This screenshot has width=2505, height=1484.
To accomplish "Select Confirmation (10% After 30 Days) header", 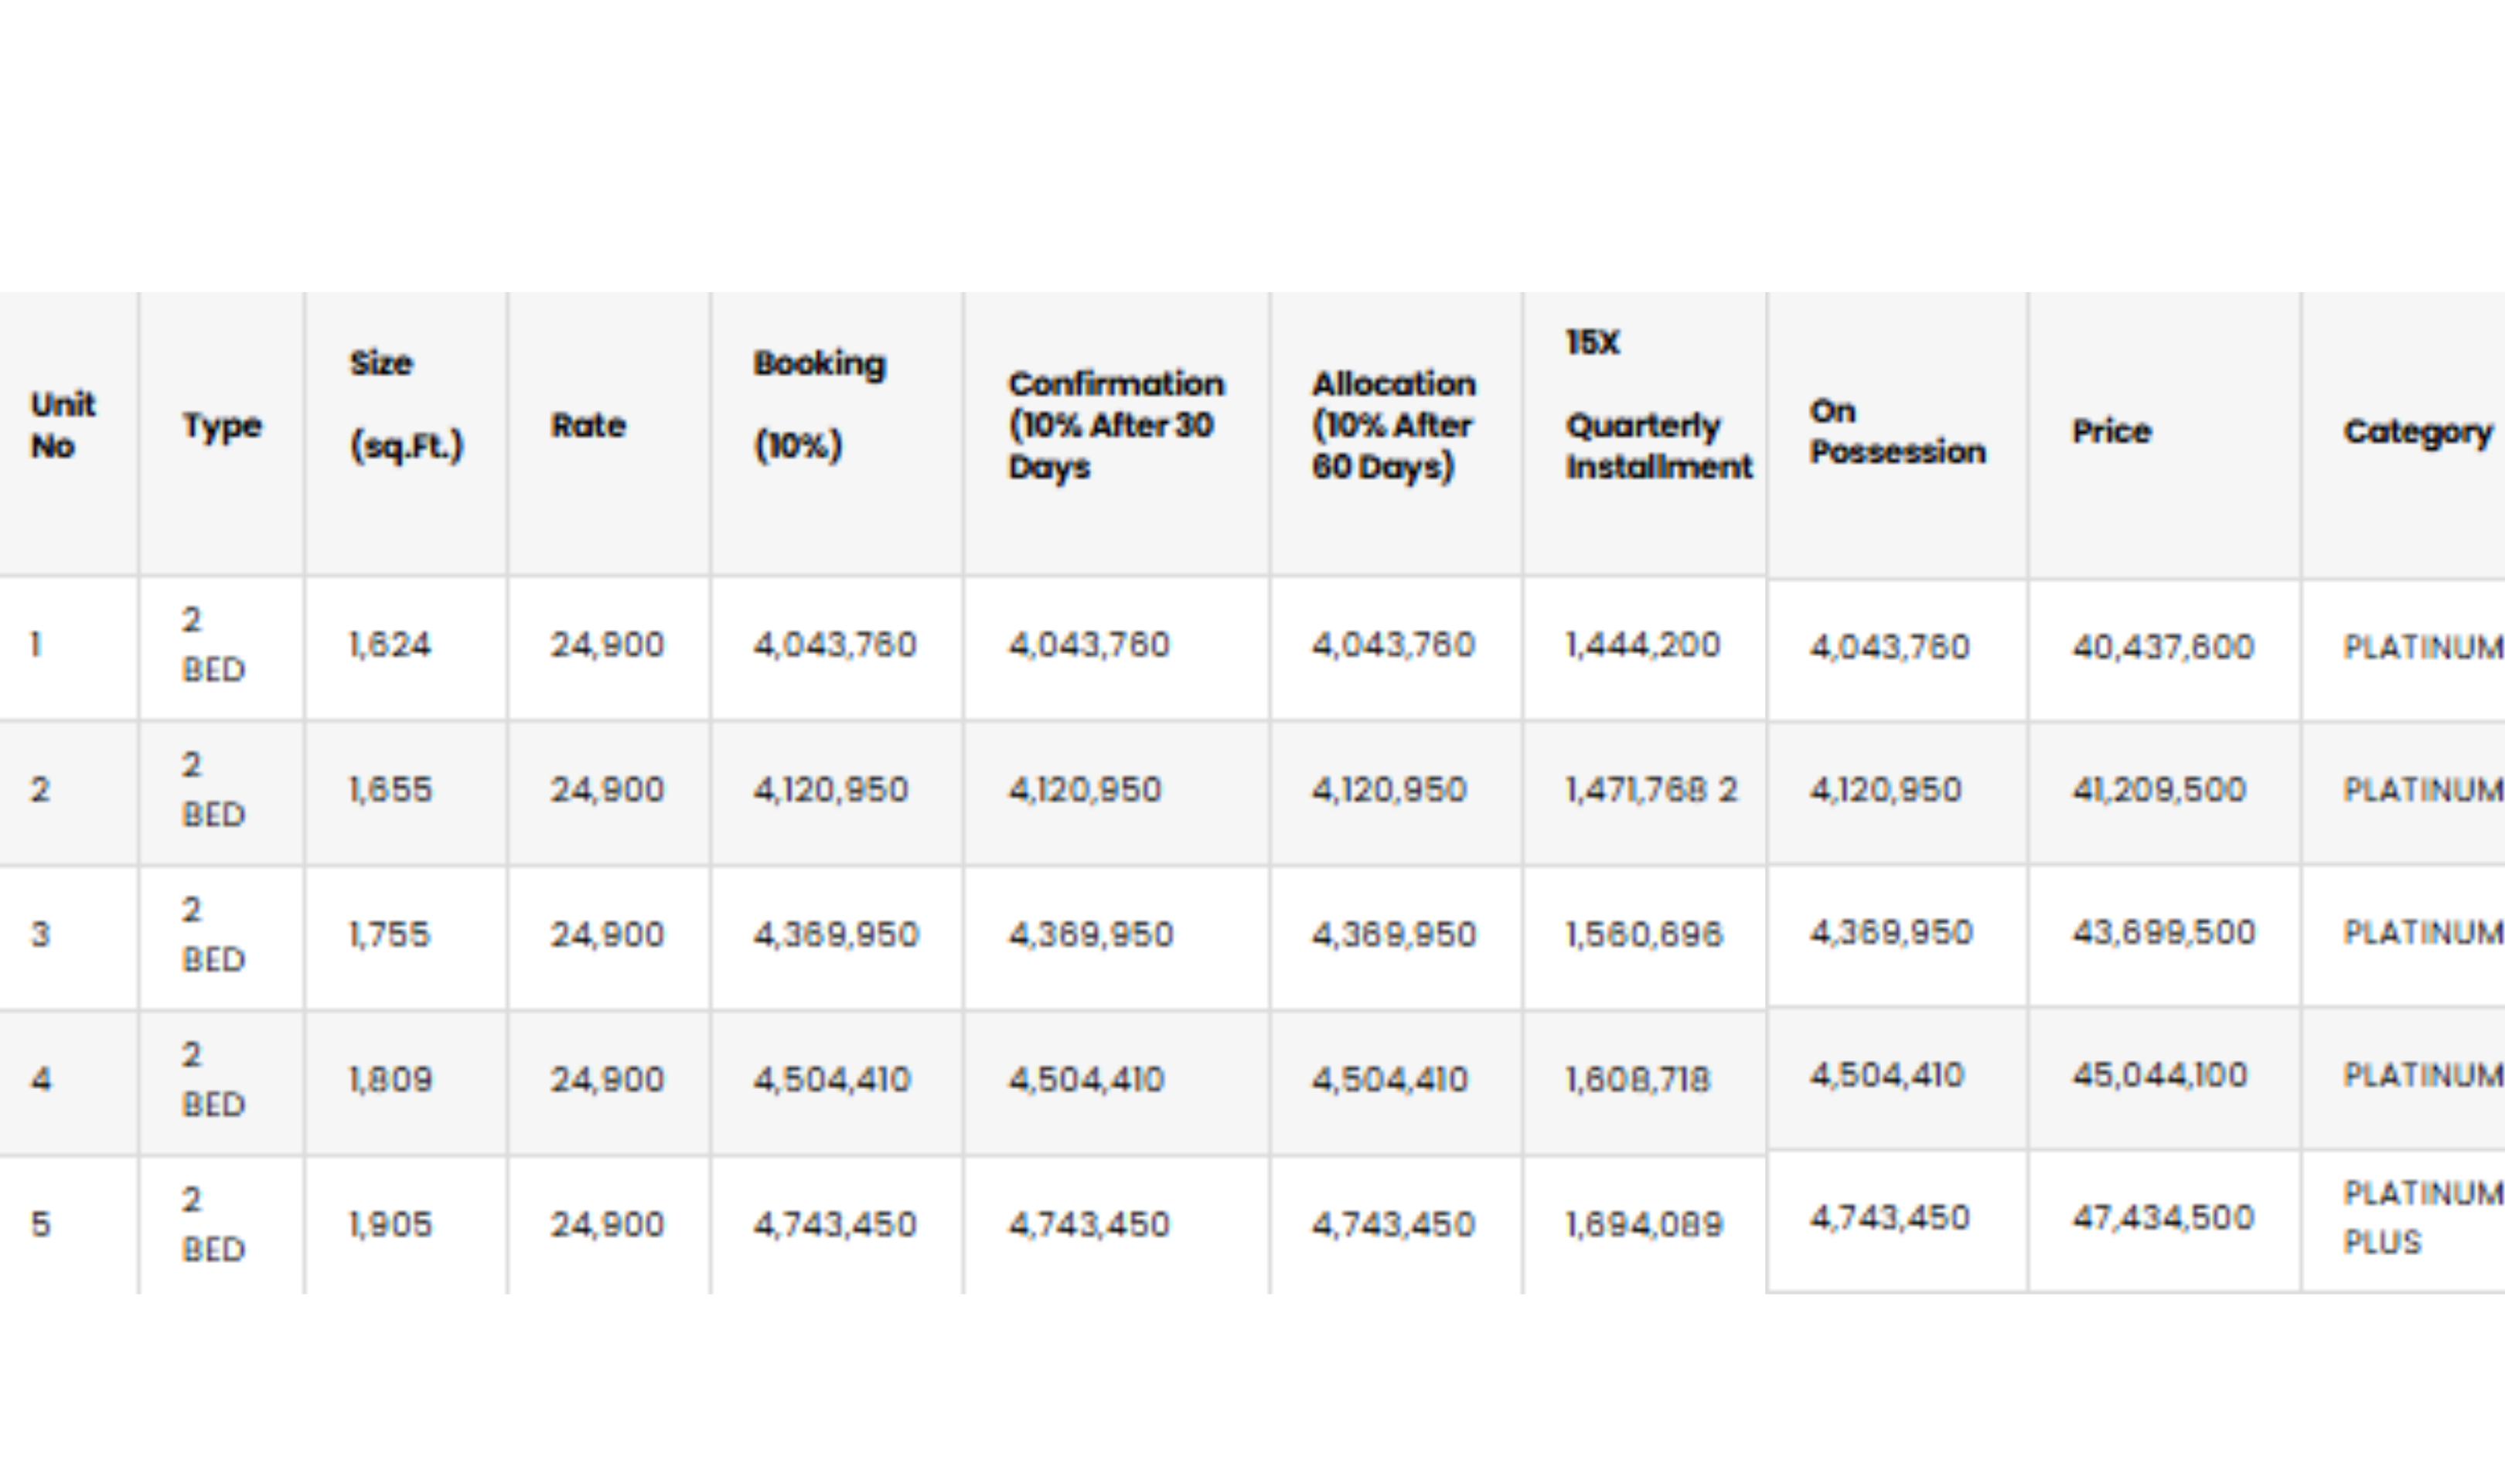I will click(1115, 425).
